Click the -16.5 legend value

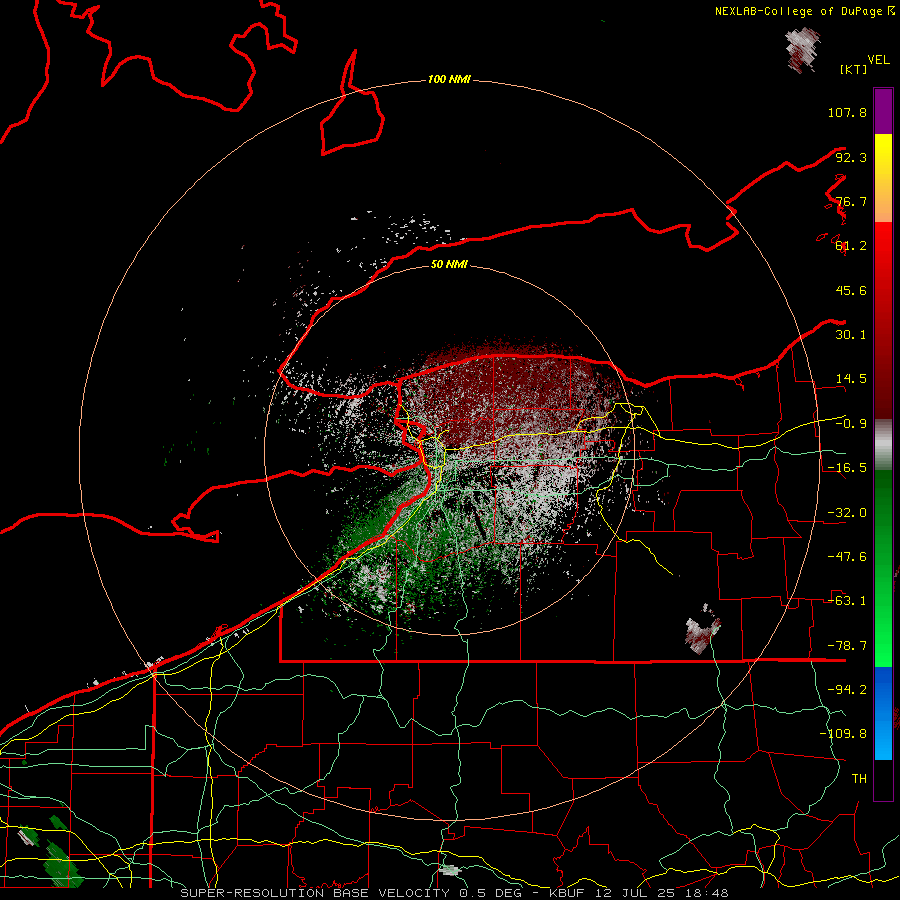pyautogui.click(x=847, y=468)
